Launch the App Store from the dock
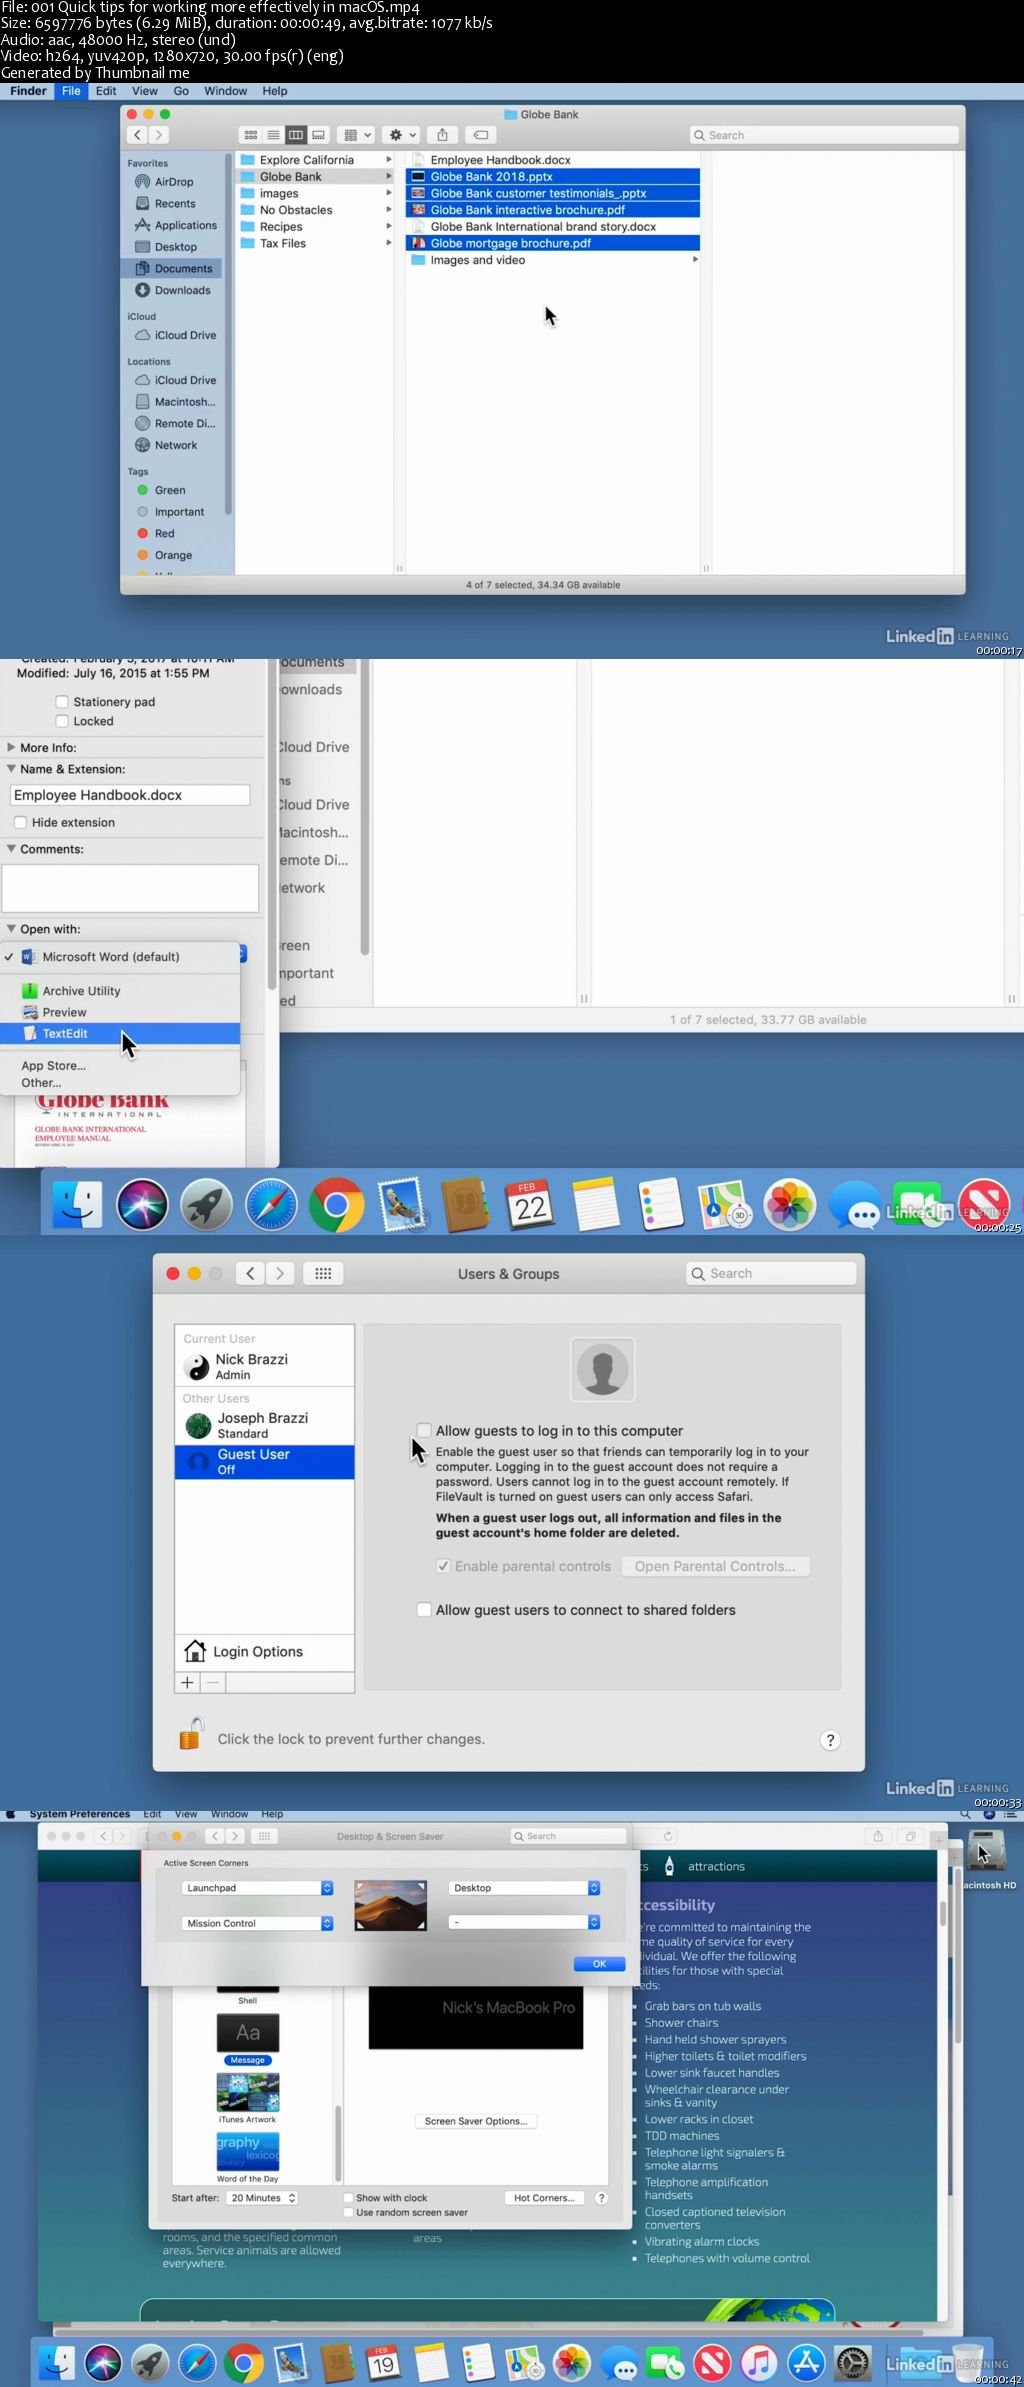The image size is (1024, 2387). (806, 2363)
